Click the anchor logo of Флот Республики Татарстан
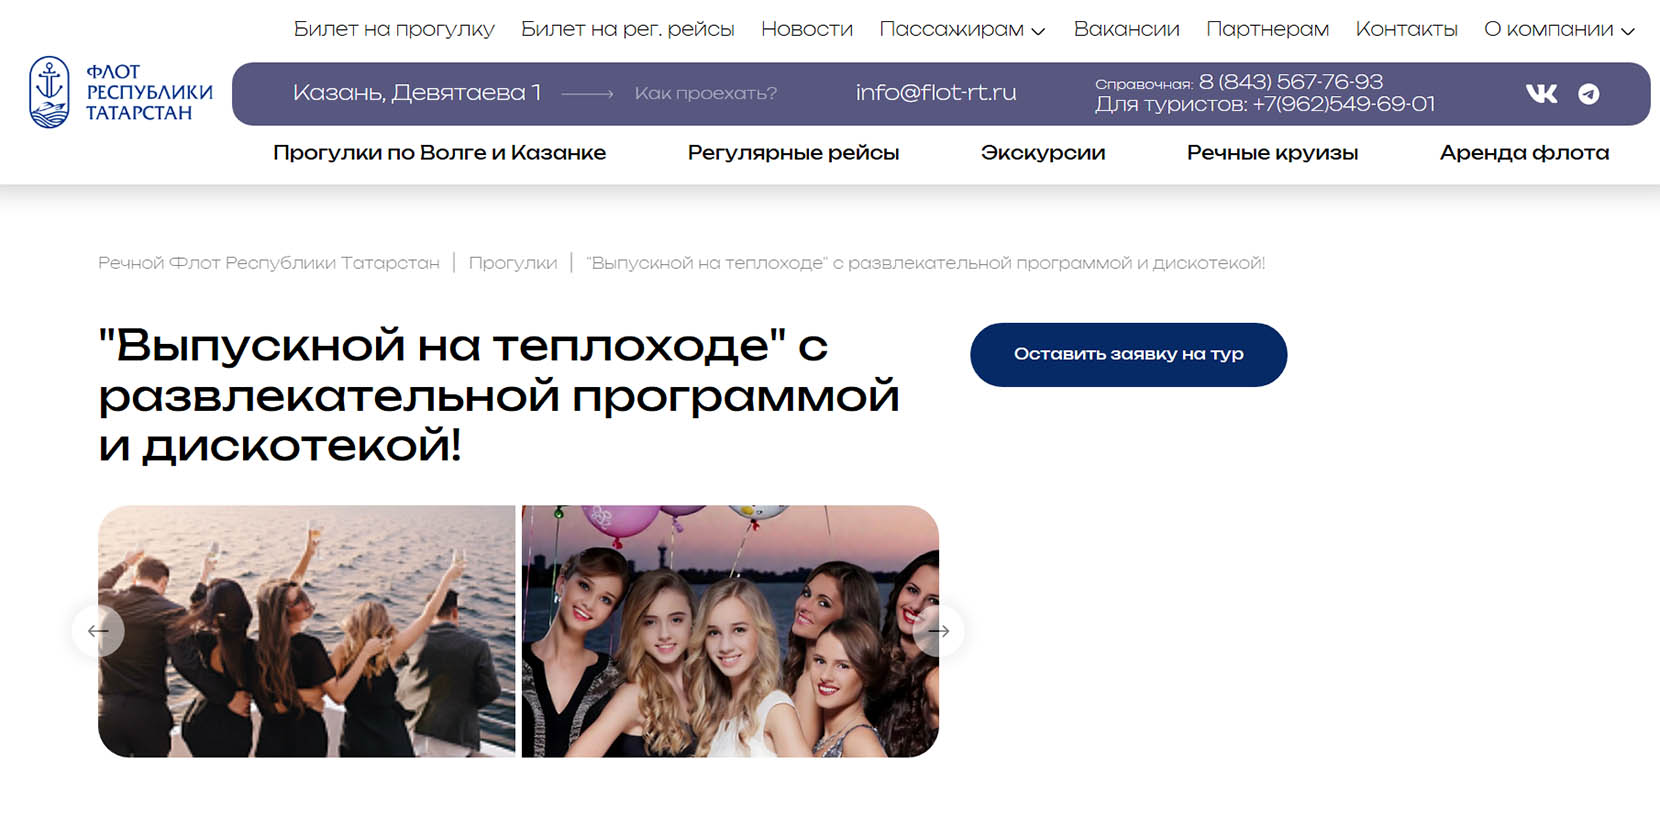The image size is (1660, 830). point(49,92)
